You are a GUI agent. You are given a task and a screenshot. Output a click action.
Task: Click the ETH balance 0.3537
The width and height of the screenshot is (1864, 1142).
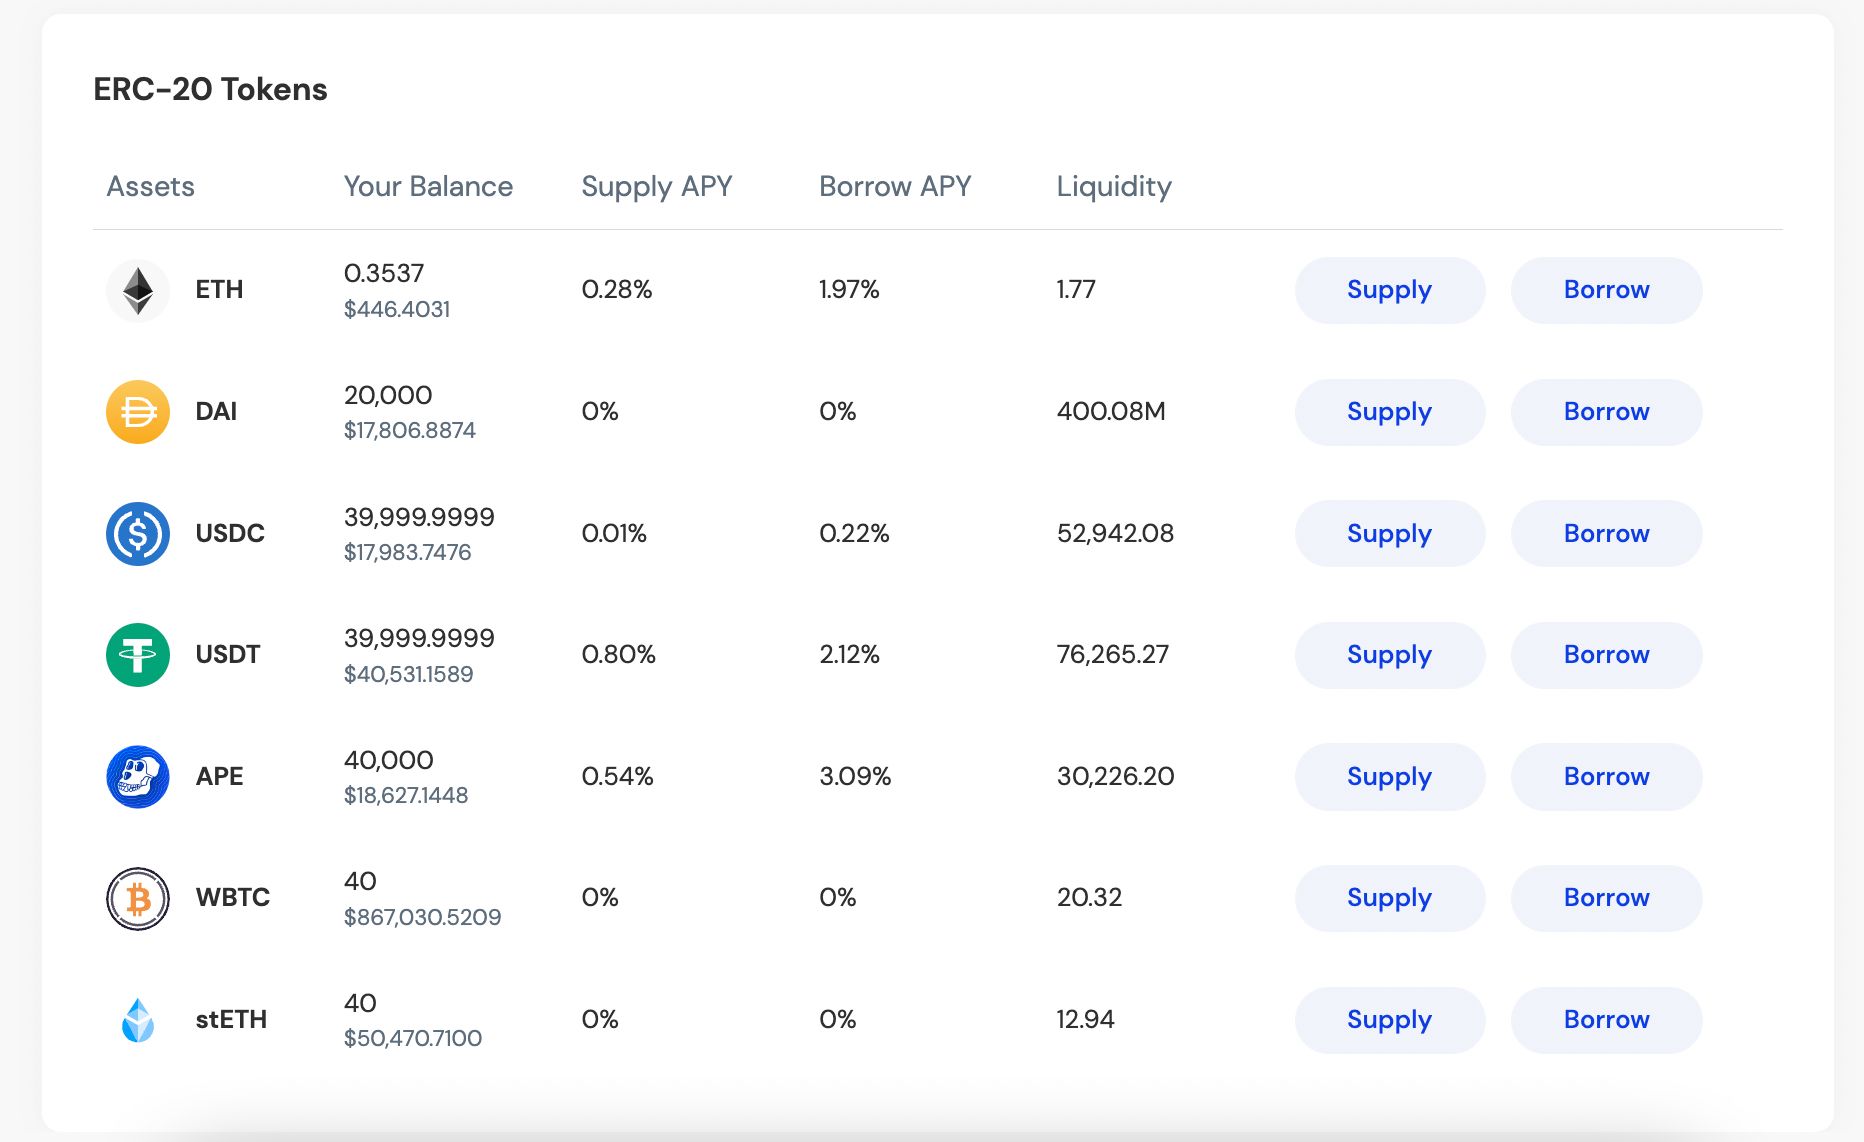tap(384, 273)
